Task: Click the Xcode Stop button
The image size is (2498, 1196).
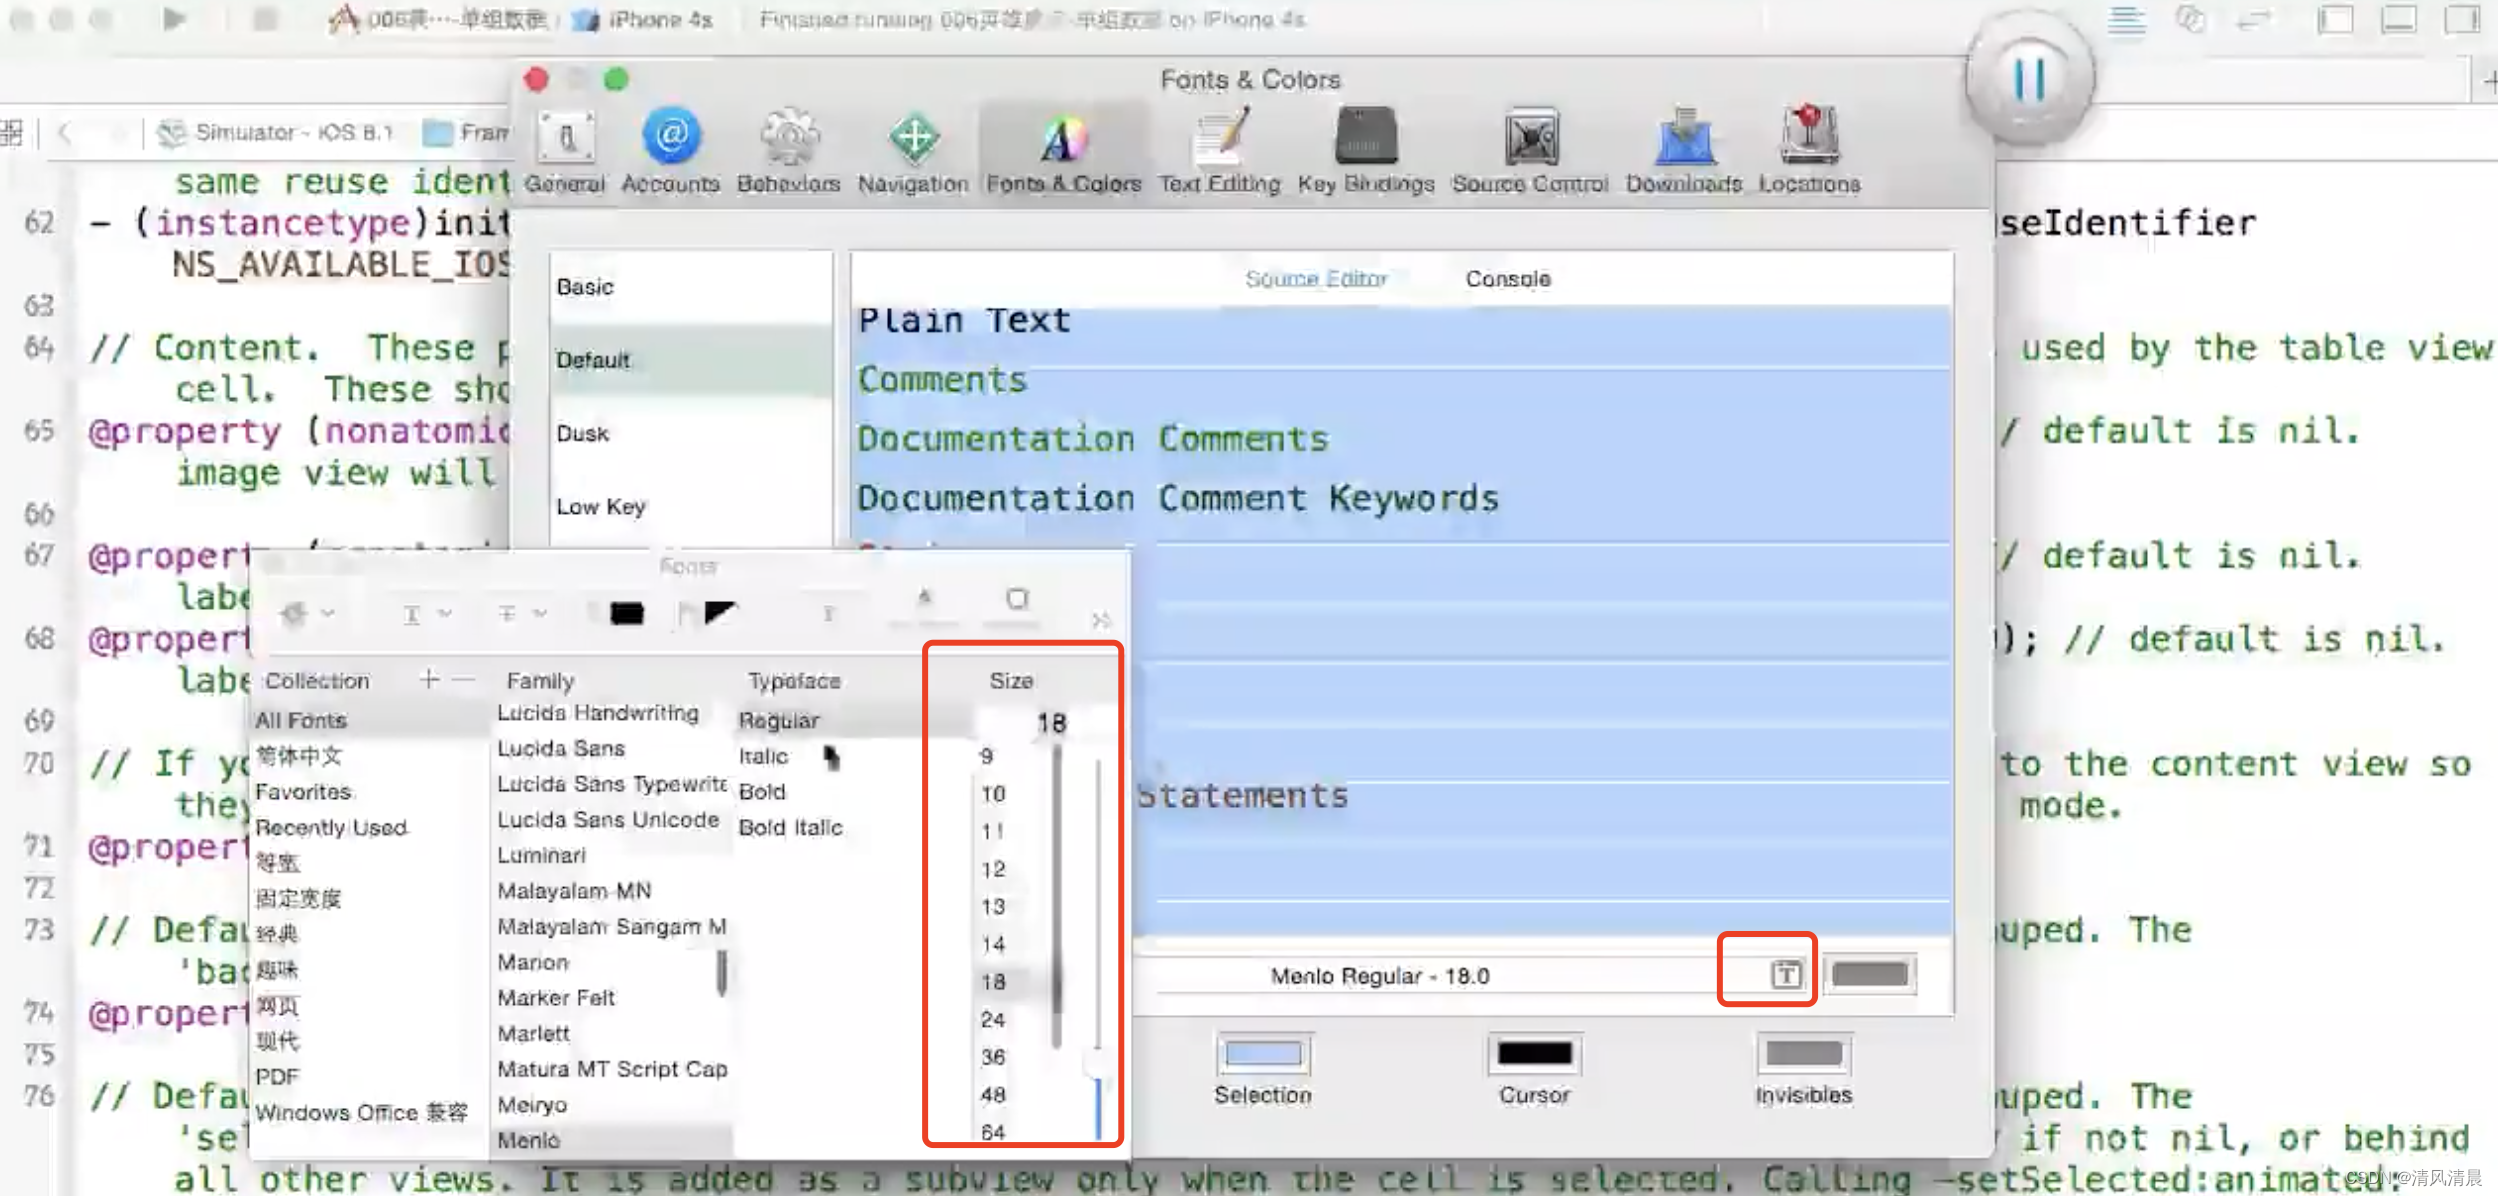Action: [265, 19]
